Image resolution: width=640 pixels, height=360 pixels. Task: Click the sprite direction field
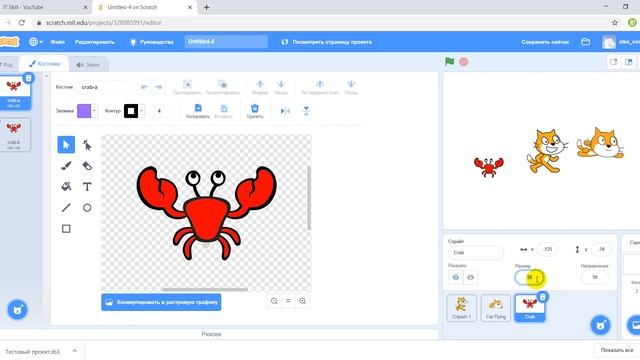[595, 277]
